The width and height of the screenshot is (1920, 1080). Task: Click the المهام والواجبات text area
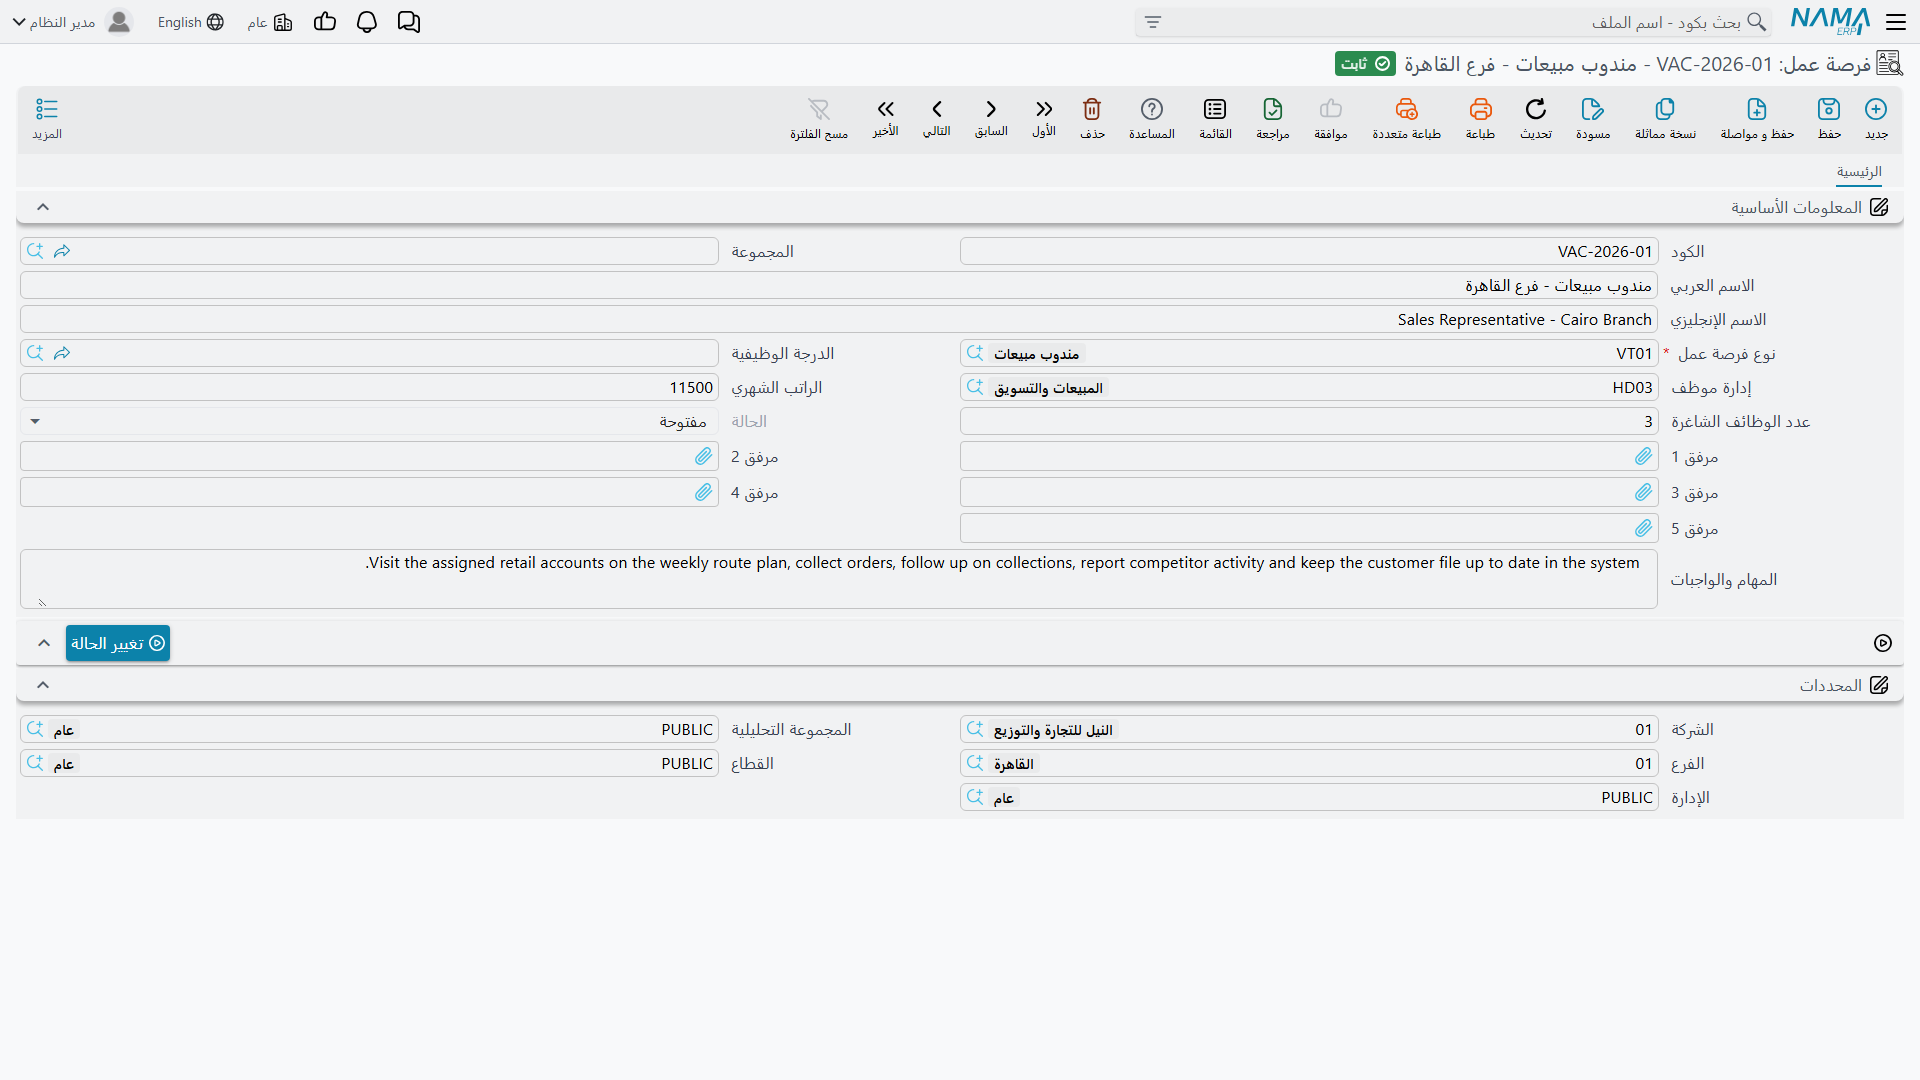click(x=839, y=579)
